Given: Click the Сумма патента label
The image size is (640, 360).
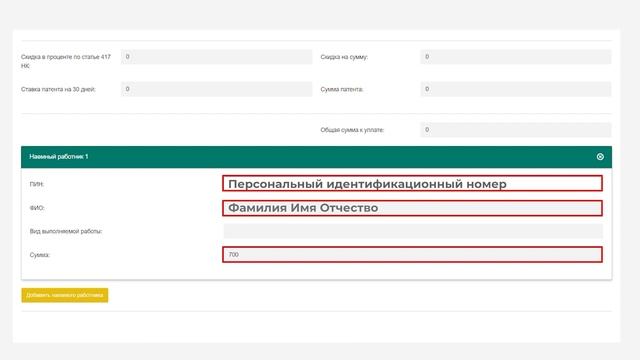Looking at the screenshot, I should click(x=342, y=89).
